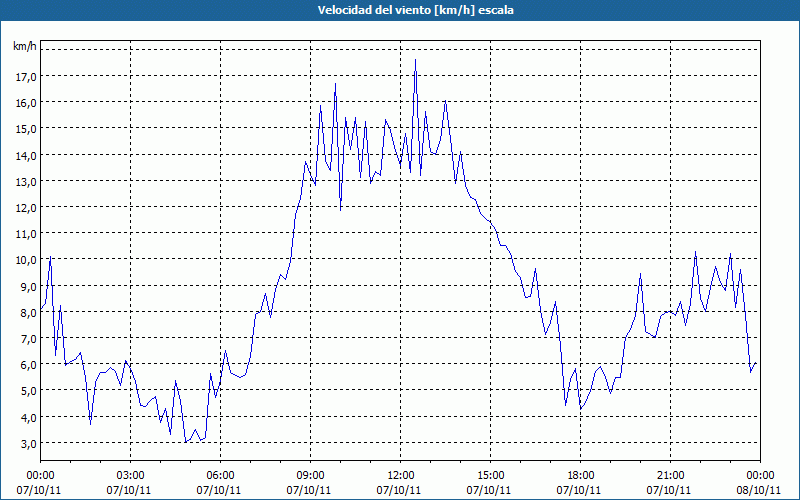Select the 17,0 y-axis value
The width and height of the screenshot is (800, 500).
(26, 77)
